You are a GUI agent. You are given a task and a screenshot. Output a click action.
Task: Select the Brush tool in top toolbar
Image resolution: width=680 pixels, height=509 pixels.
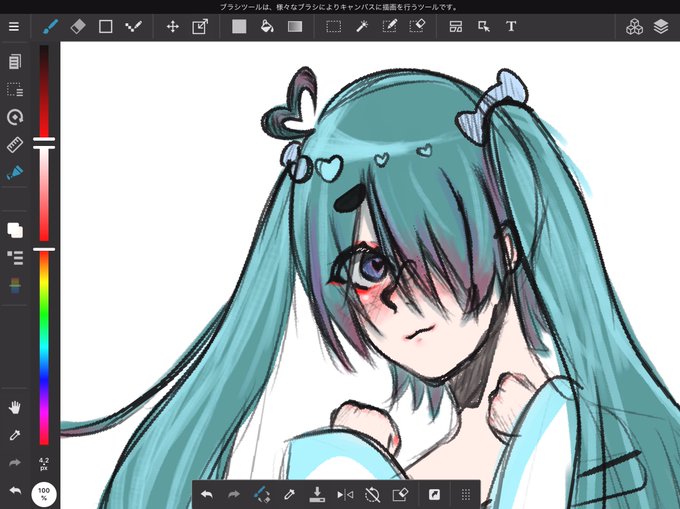coord(50,26)
